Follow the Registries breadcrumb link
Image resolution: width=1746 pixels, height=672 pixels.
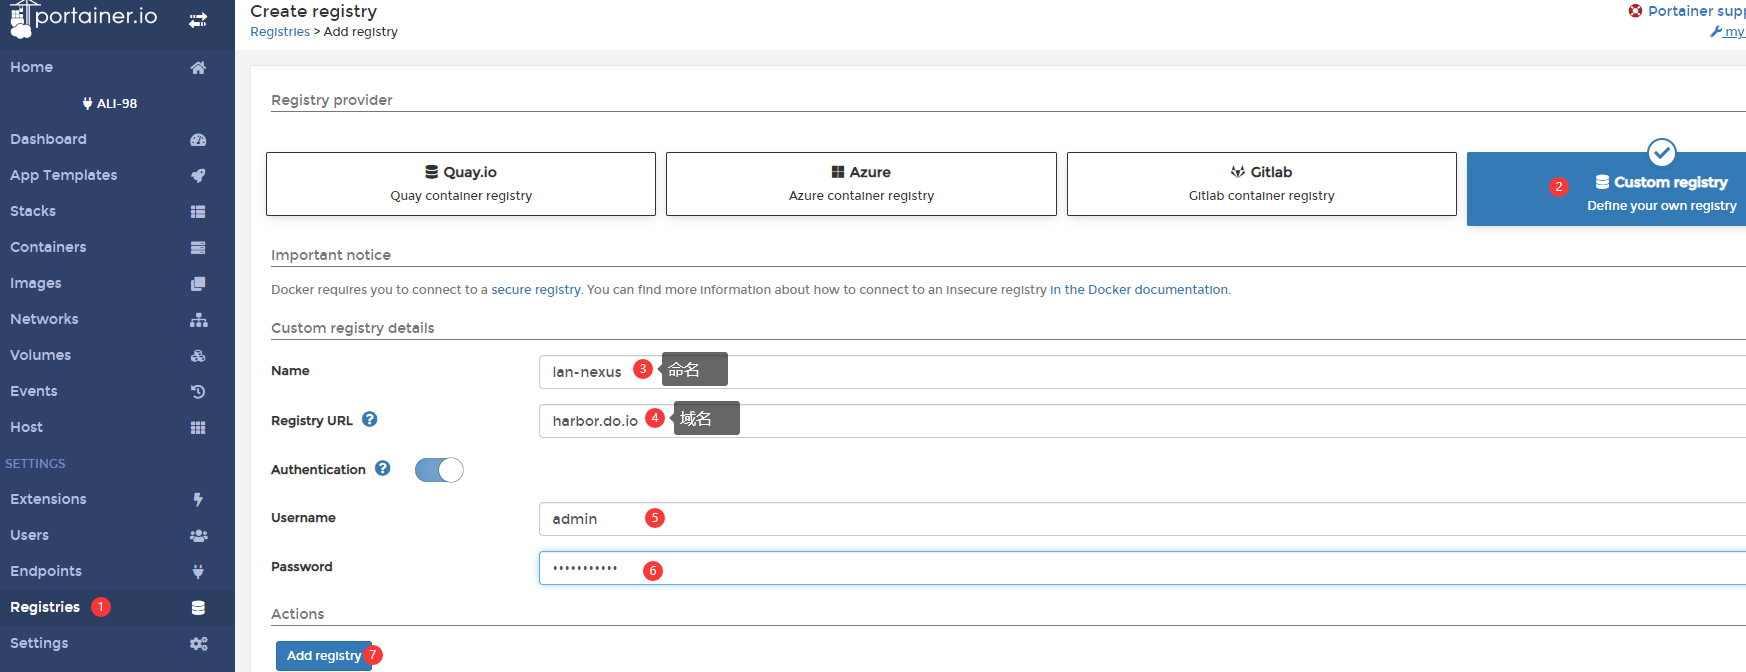pyautogui.click(x=280, y=32)
